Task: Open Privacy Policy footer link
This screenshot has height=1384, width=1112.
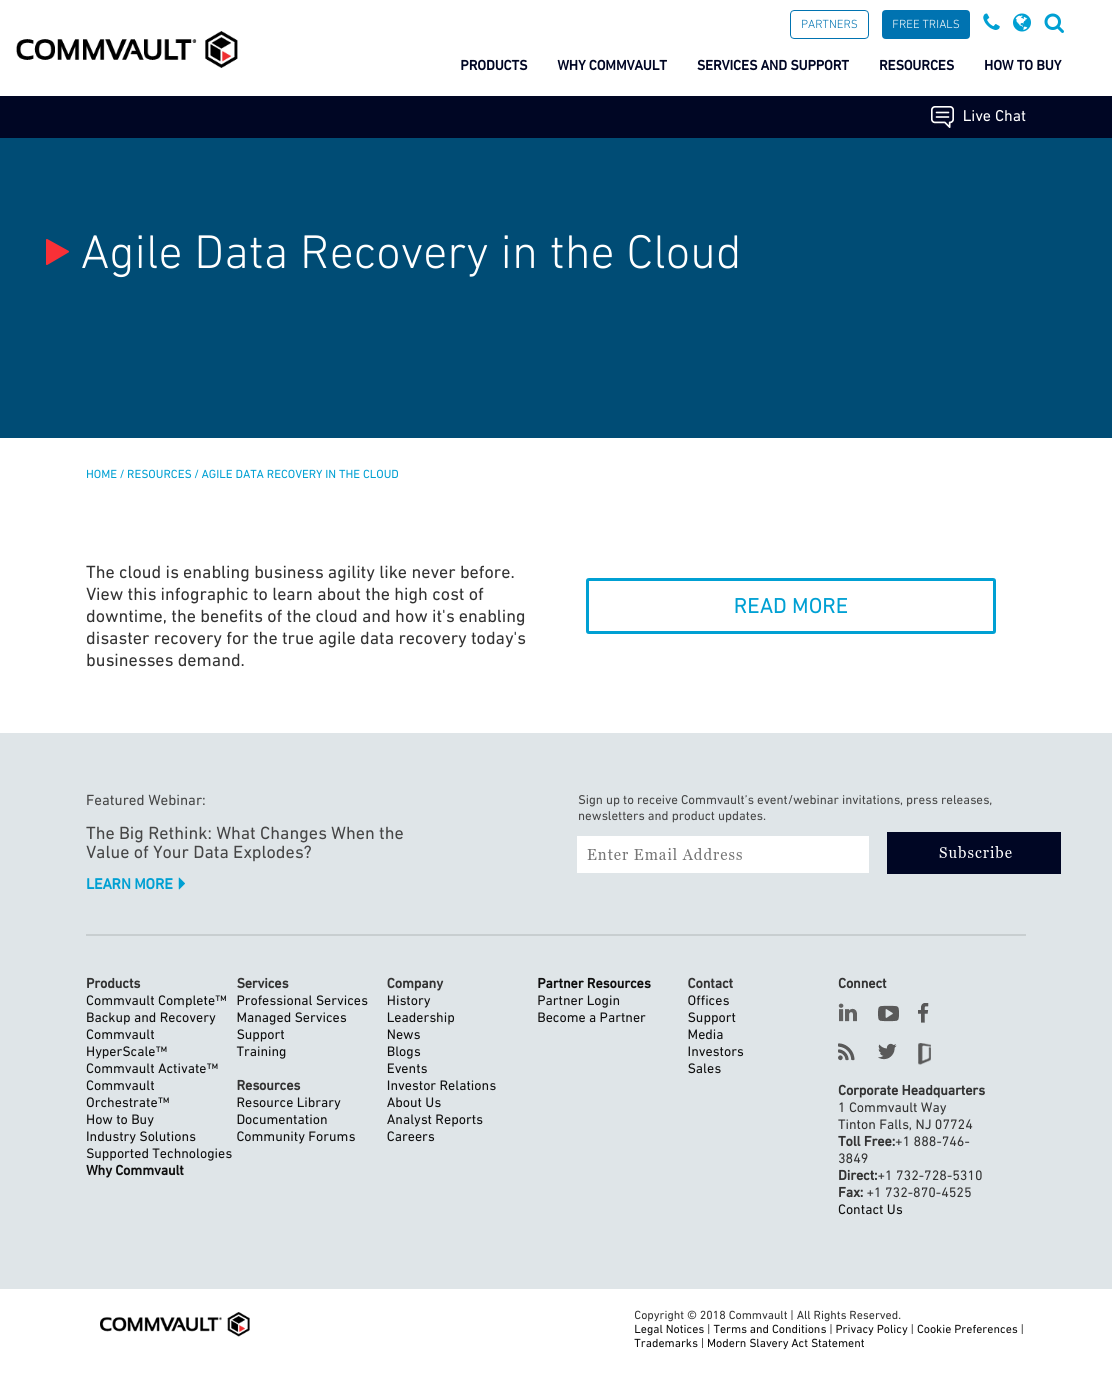Action: [872, 1330]
